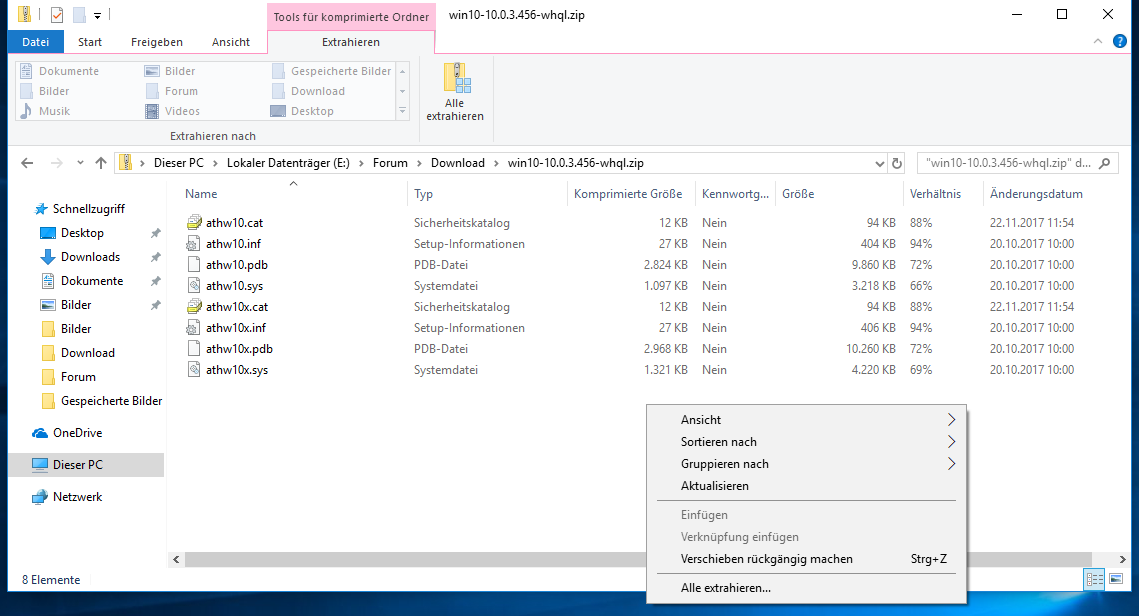Image resolution: width=1139 pixels, height=616 pixels.
Task: Expand the address bar history dropdown
Action: 880,164
